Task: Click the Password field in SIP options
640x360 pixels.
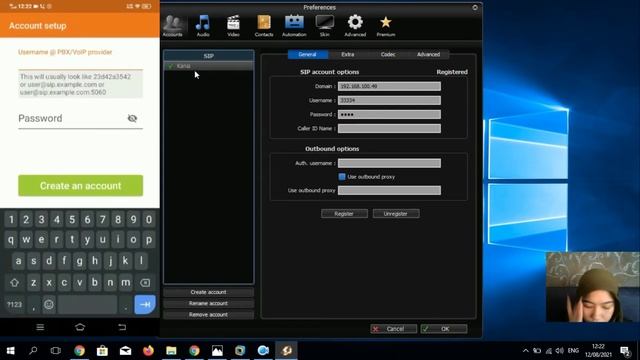Action: [389, 114]
